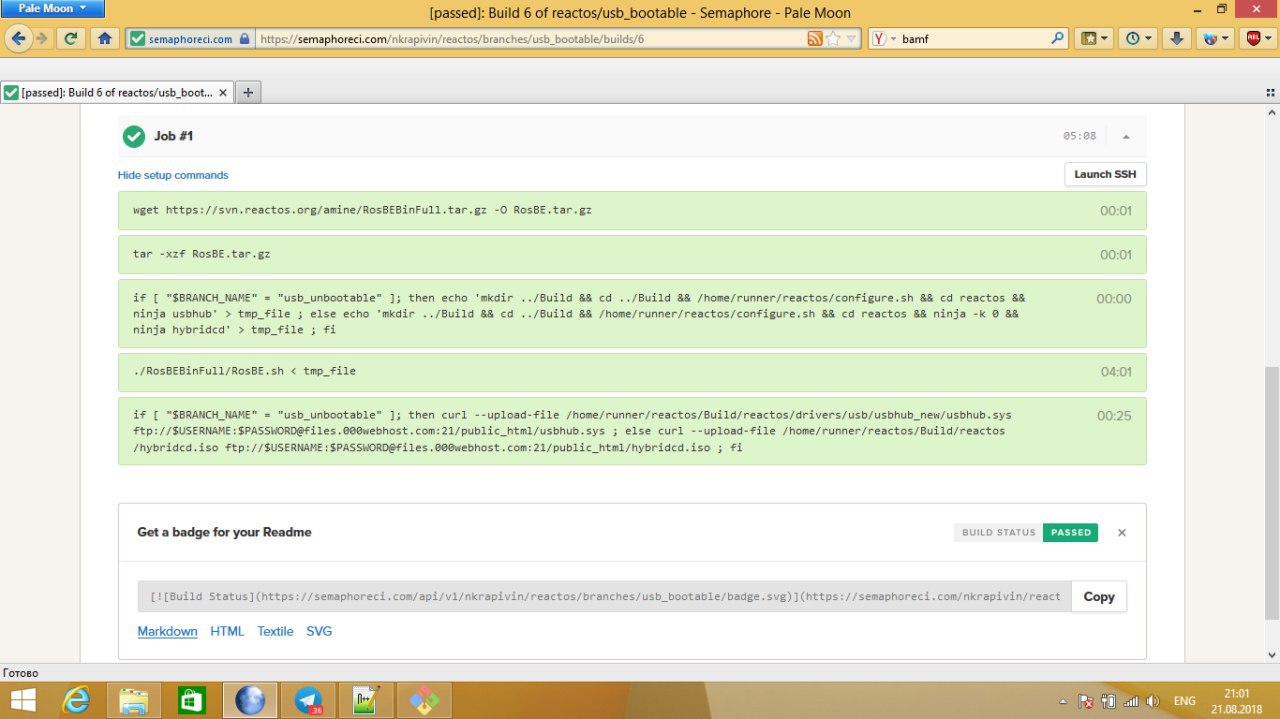Open the power tray icon
Viewport: 1280px width, 719px height.
click(1108, 701)
